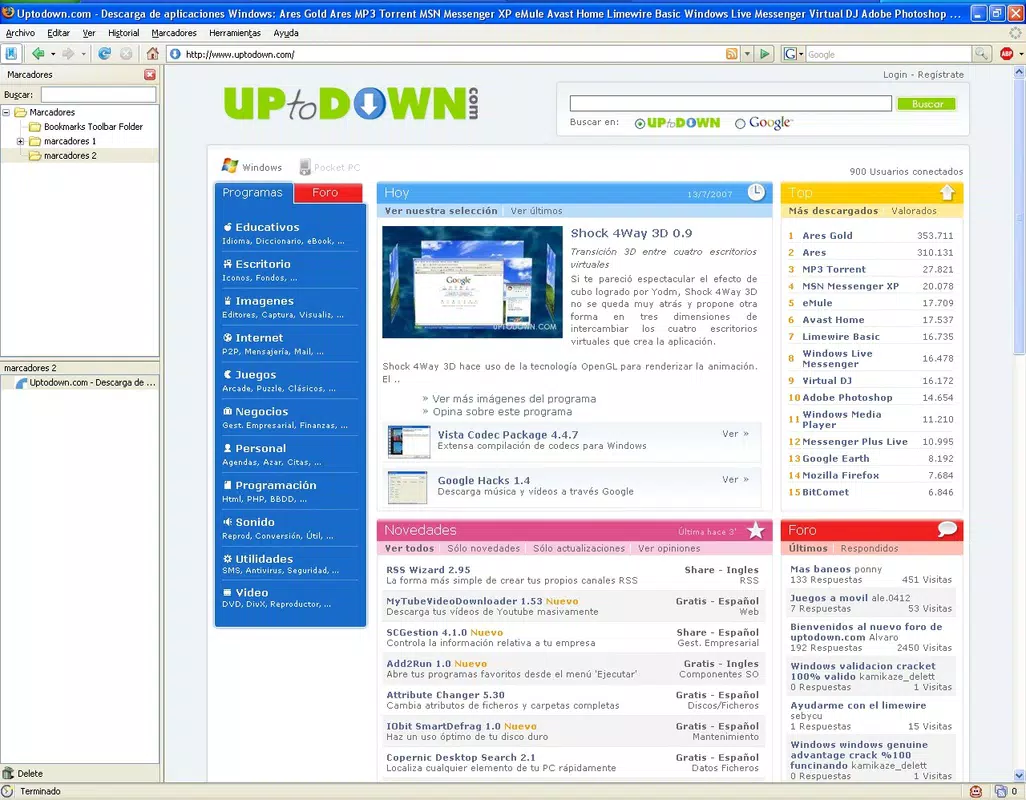Open the Herramientas menu
The image size is (1026, 800).
[x=235, y=33]
